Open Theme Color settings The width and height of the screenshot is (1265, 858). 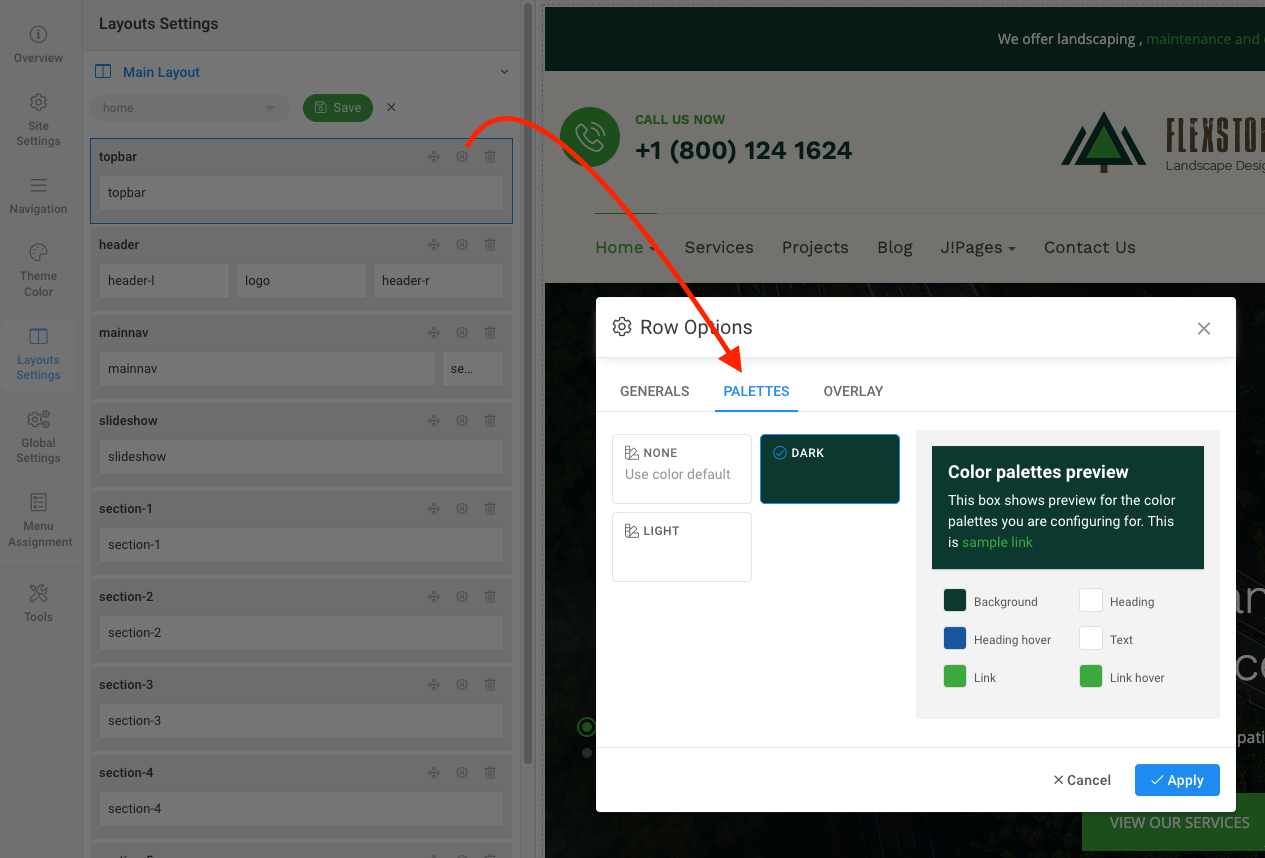(38, 270)
